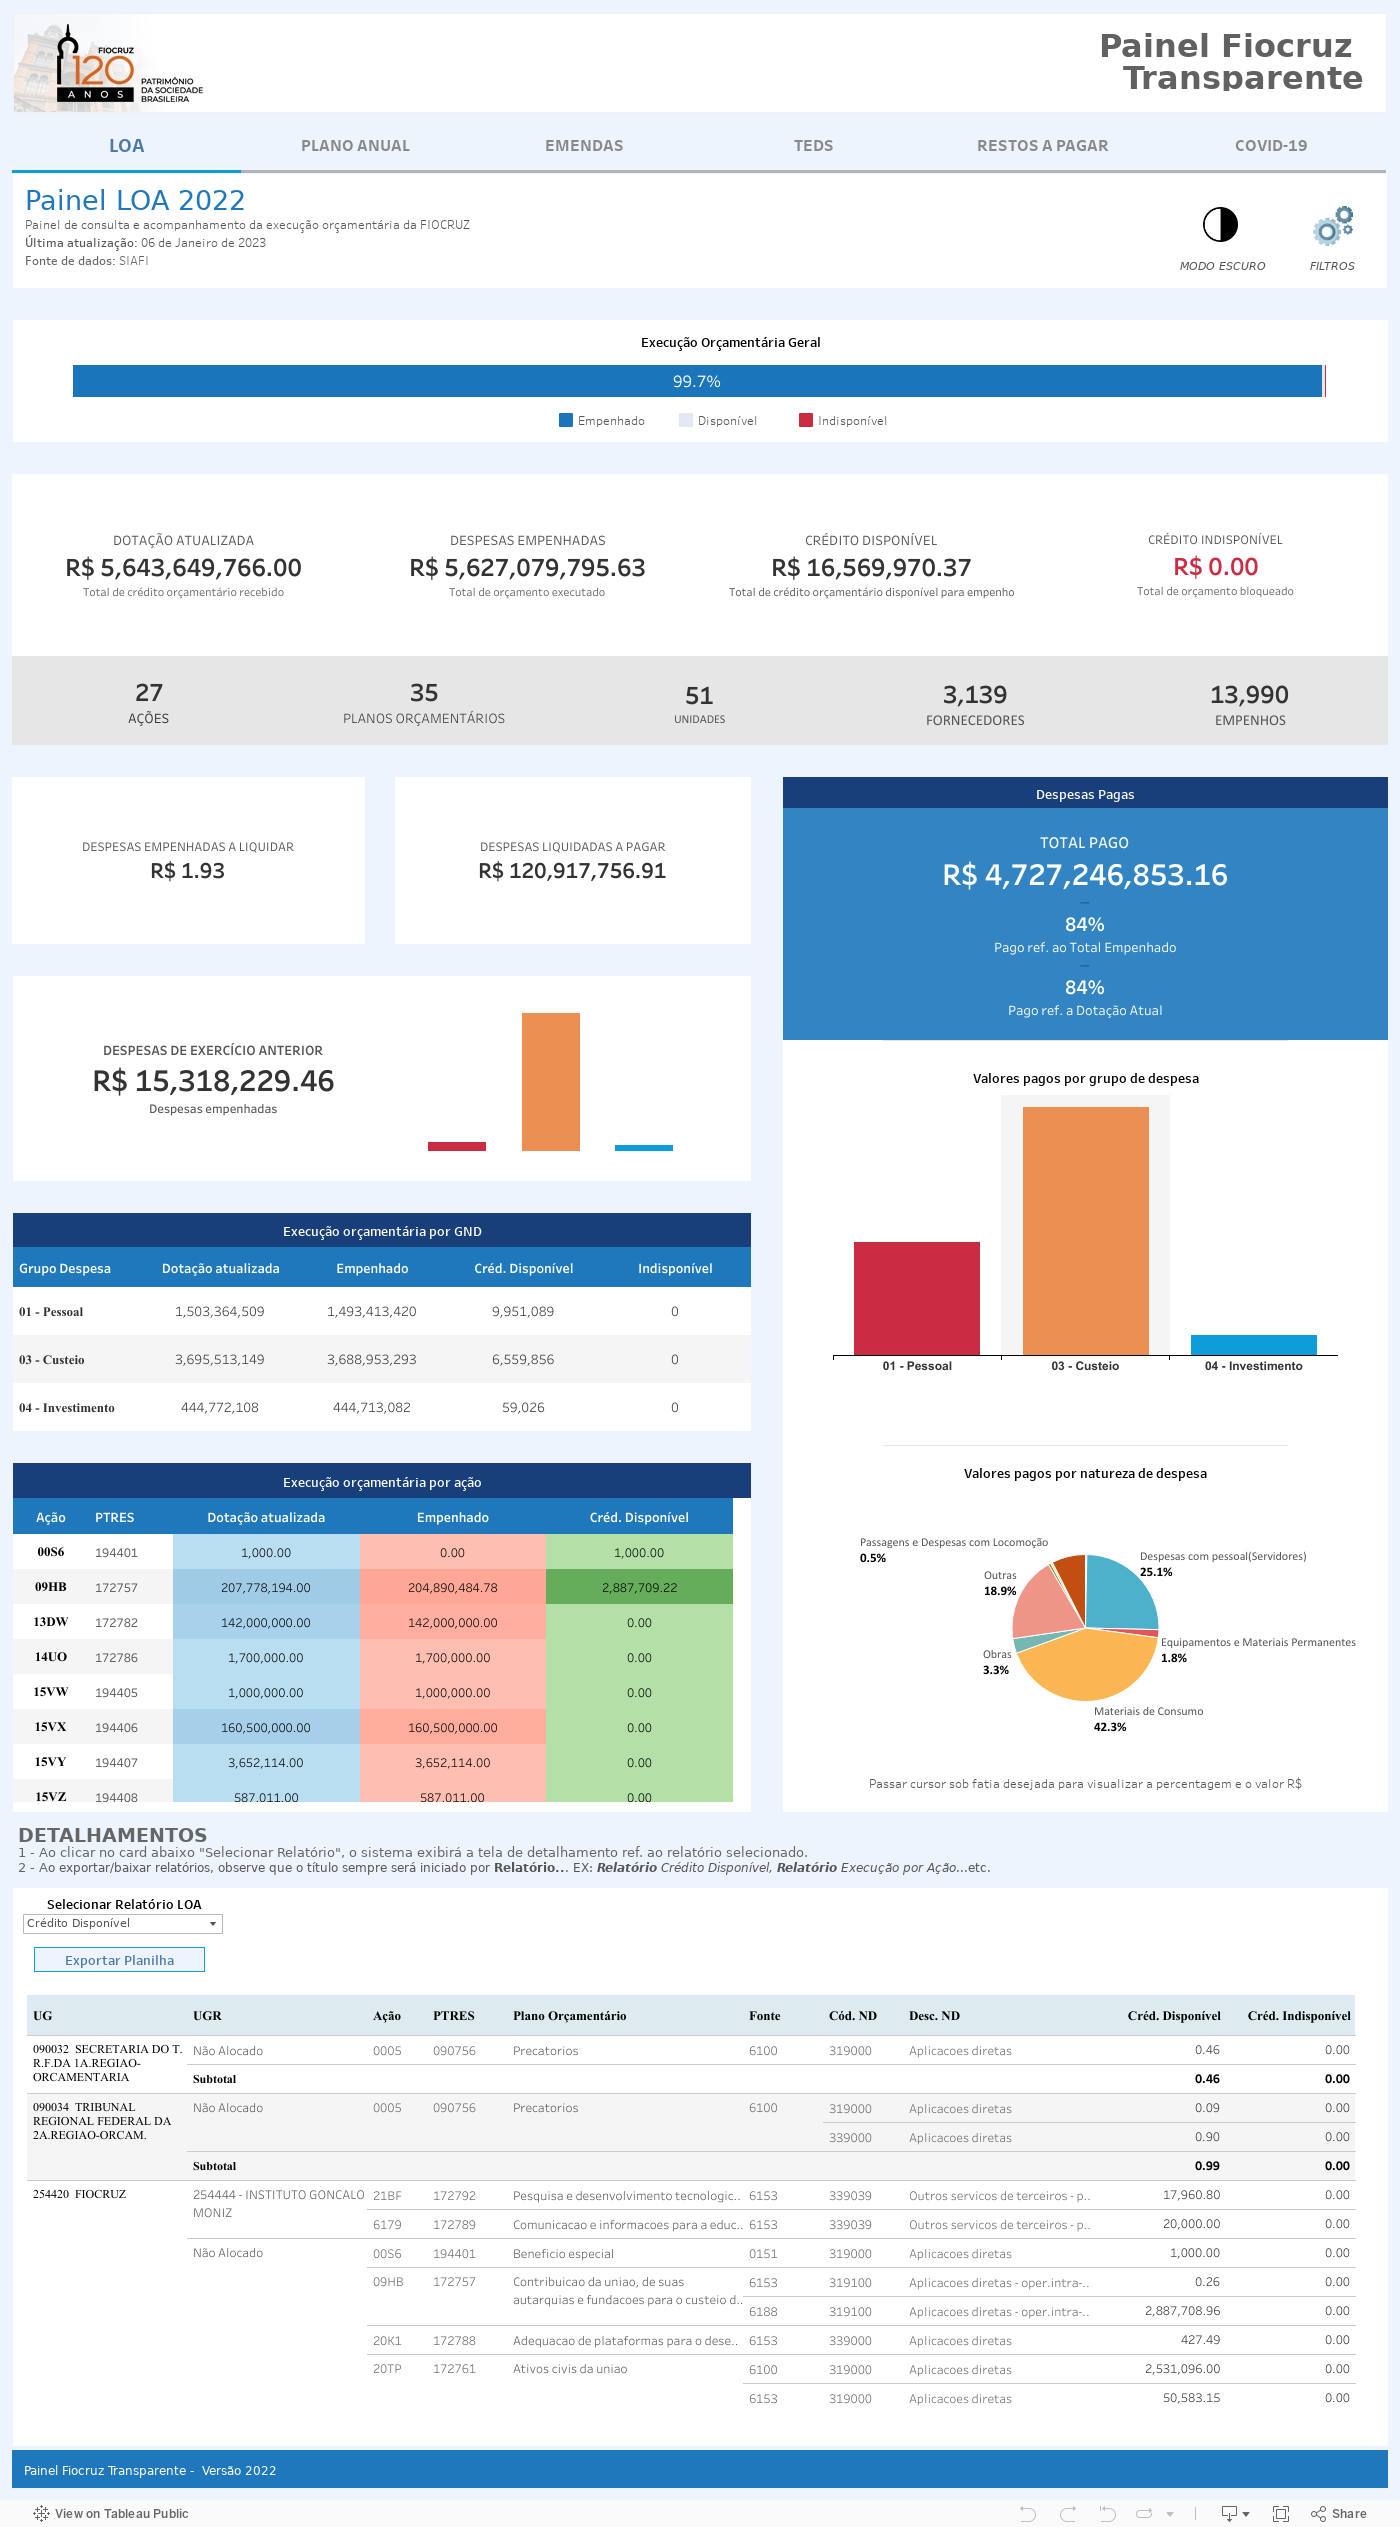The width and height of the screenshot is (1400, 2527).
Task: Click the 3,139 Fornecedores count
Action: click(x=975, y=695)
